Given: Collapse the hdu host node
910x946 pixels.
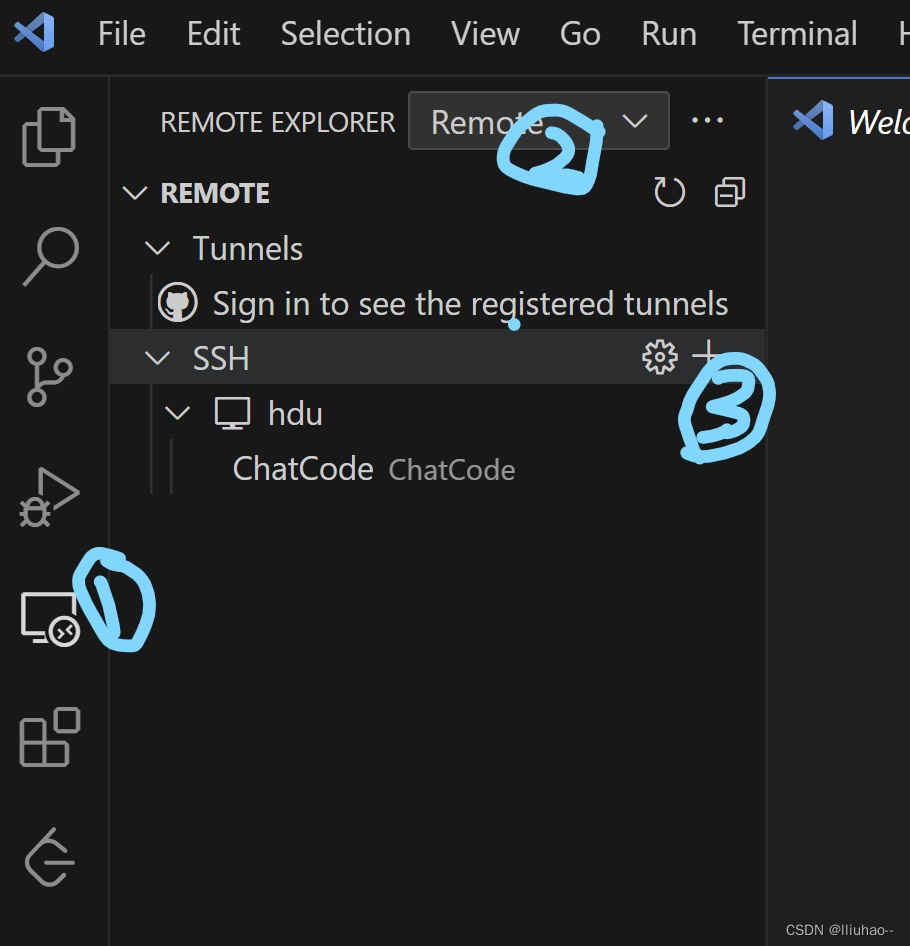Looking at the screenshot, I should point(177,413).
